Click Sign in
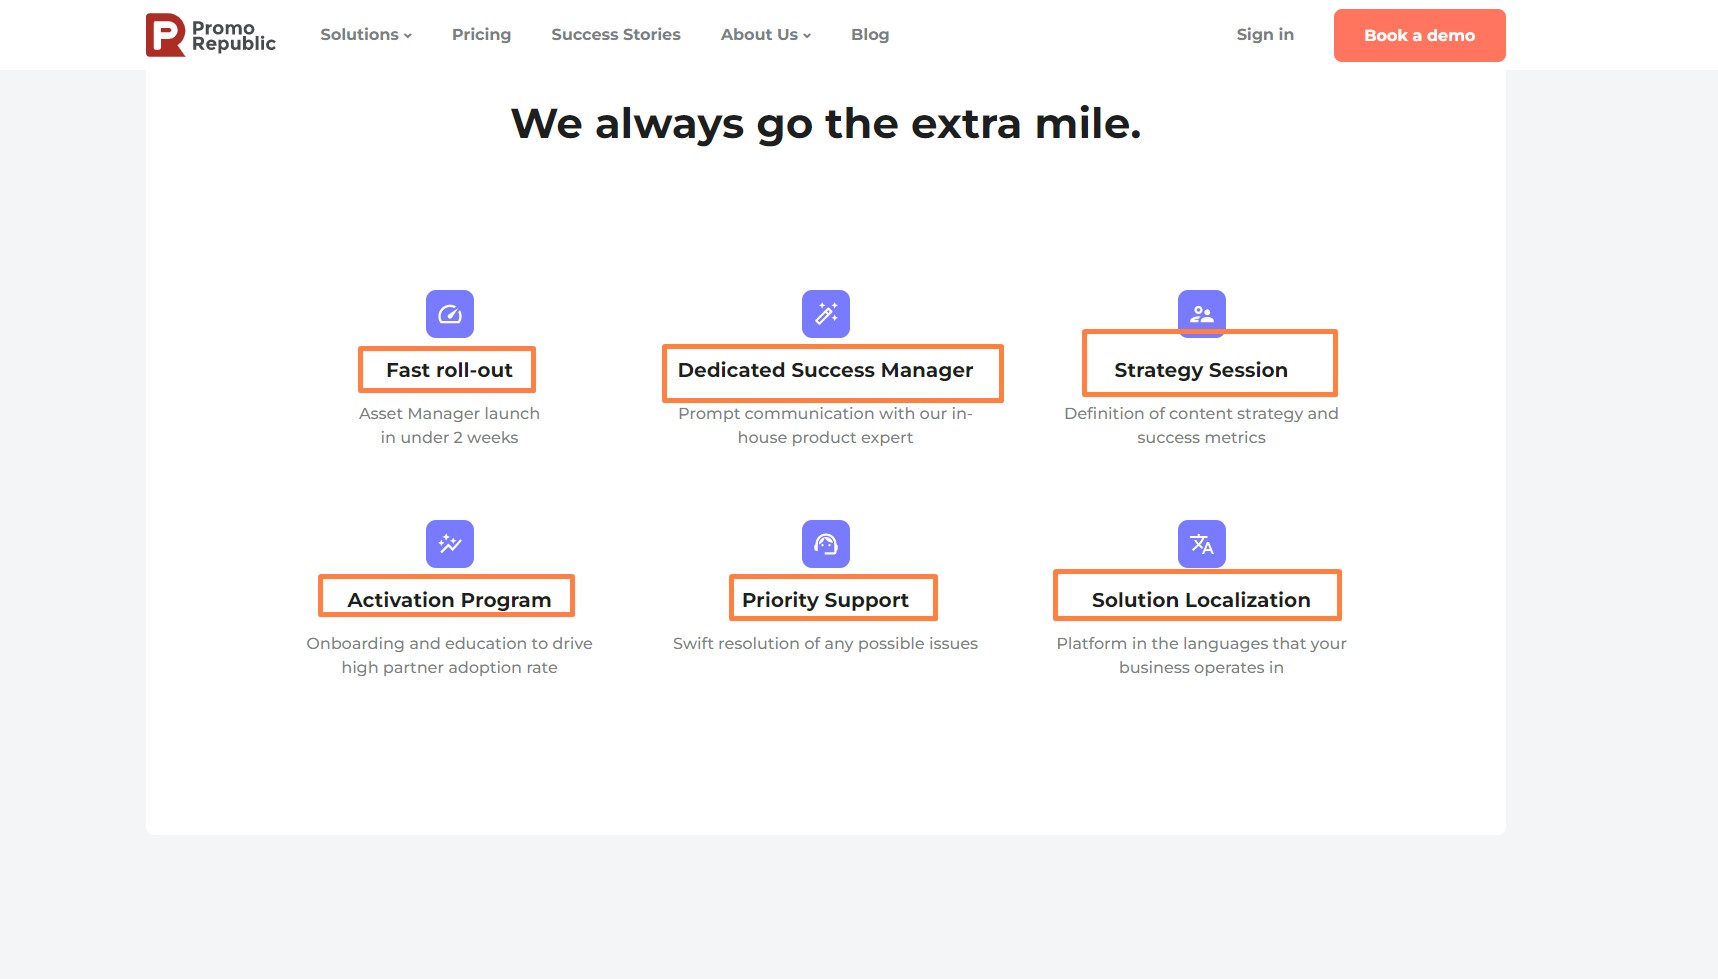Image resolution: width=1718 pixels, height=979 pixels. pyautogui.click(x=1265, y=35)
